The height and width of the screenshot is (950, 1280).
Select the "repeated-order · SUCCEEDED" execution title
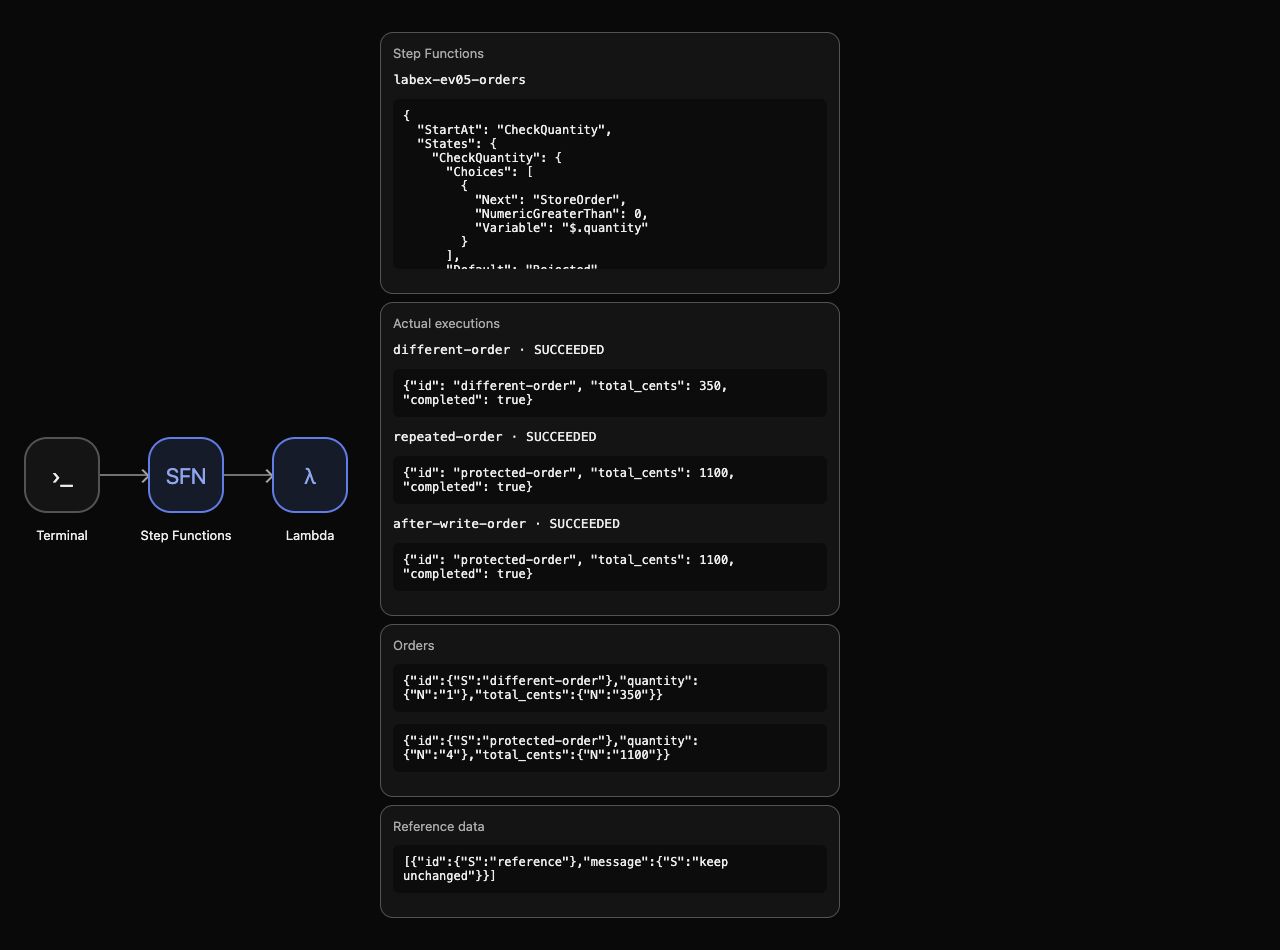494,437
